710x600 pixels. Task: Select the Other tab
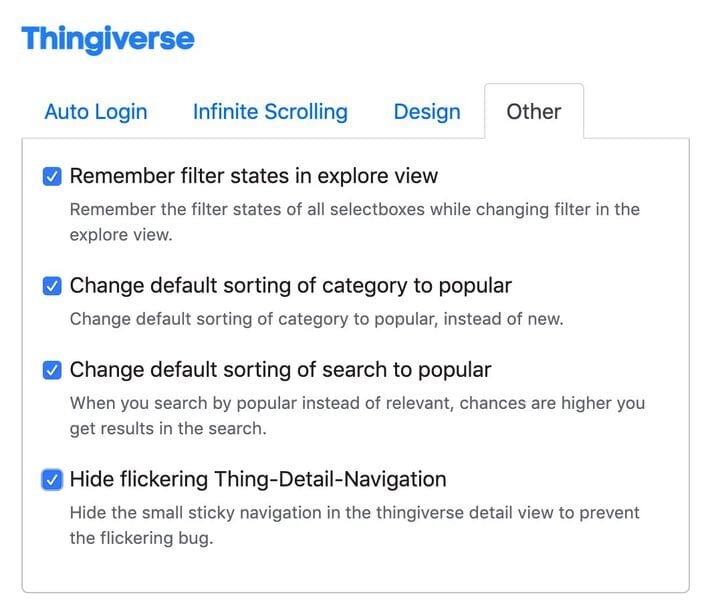534,112
